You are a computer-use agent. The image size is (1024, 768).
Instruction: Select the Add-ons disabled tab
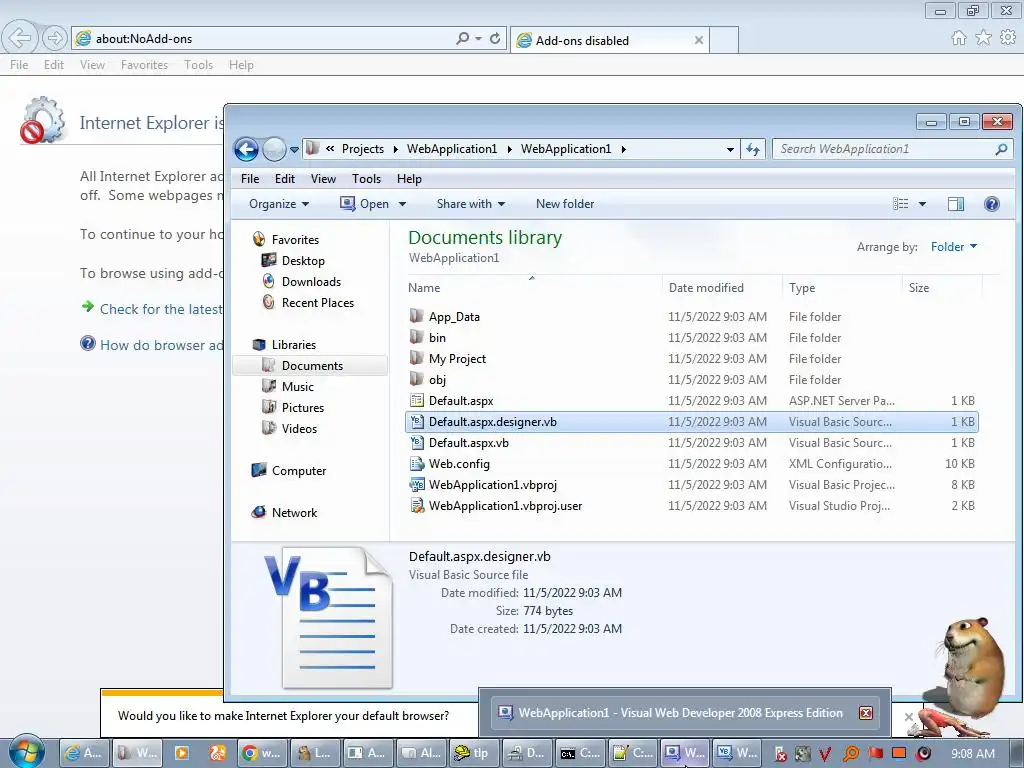[610, 40]
